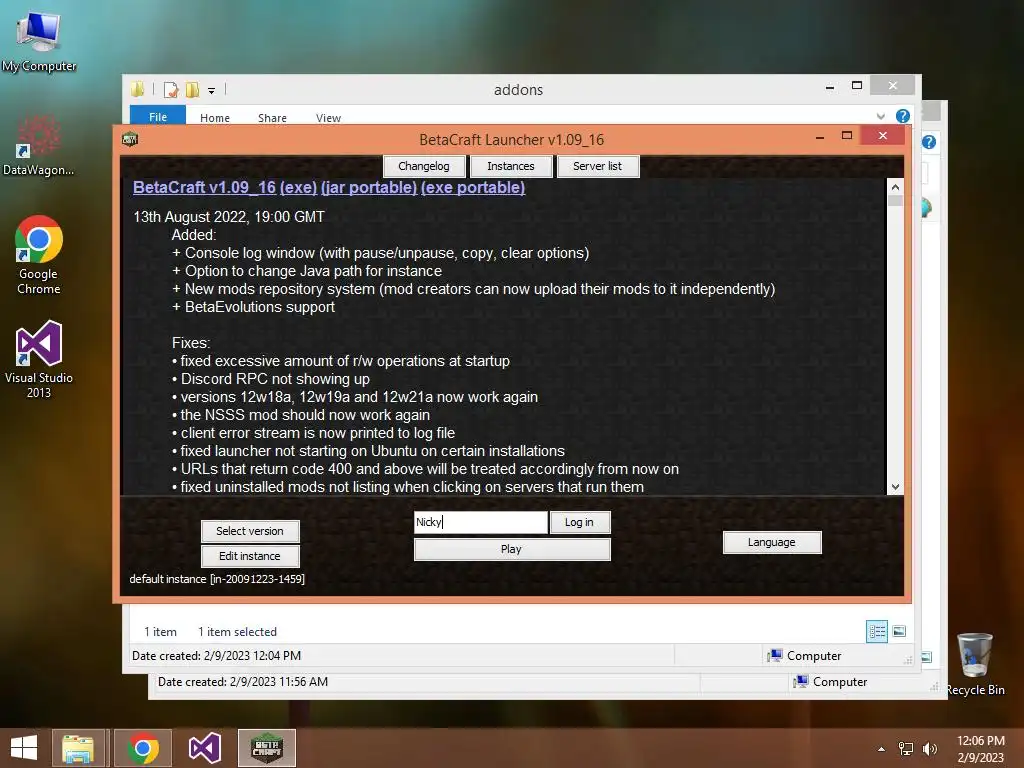Click Computer in rear window status bar
This screenshot has width=1024, height=768.
[830, 682]
